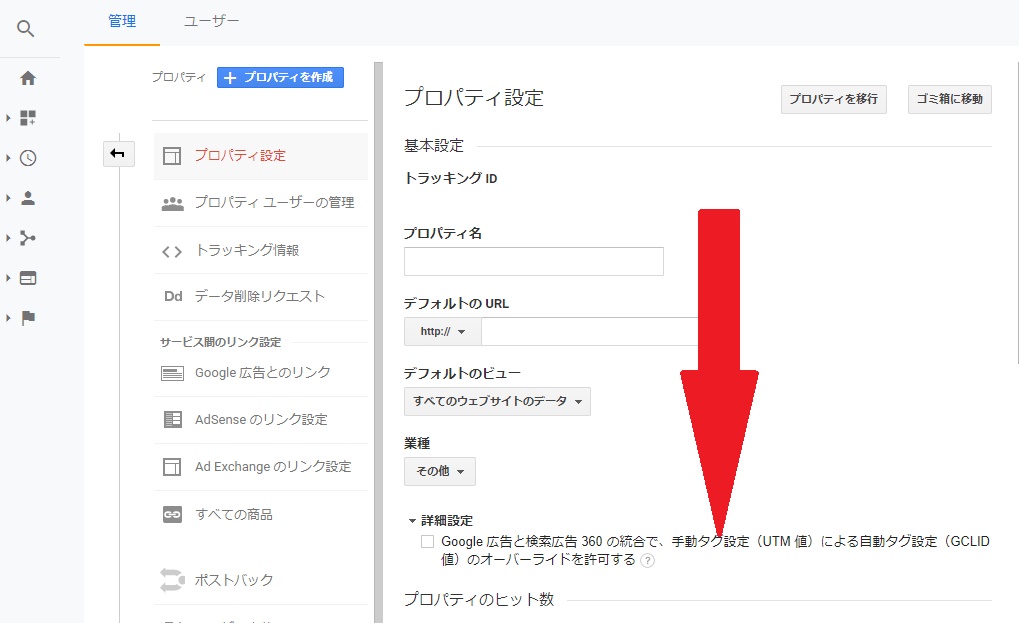This screenshot has width=1019, height=623.
Task: Open the Conversions flag icon
Action: click(x=28, y=318)
